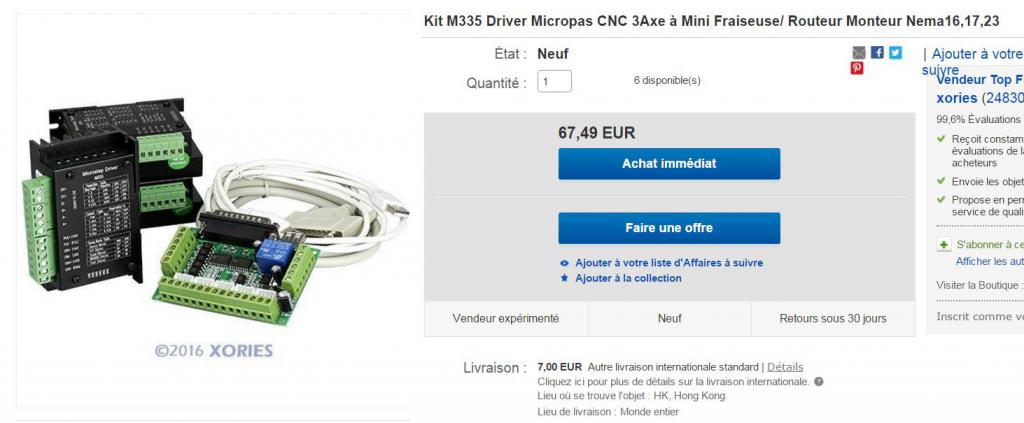Select Retours sous 30 jours tab
1024x423 pixels.
click(833, 319)
